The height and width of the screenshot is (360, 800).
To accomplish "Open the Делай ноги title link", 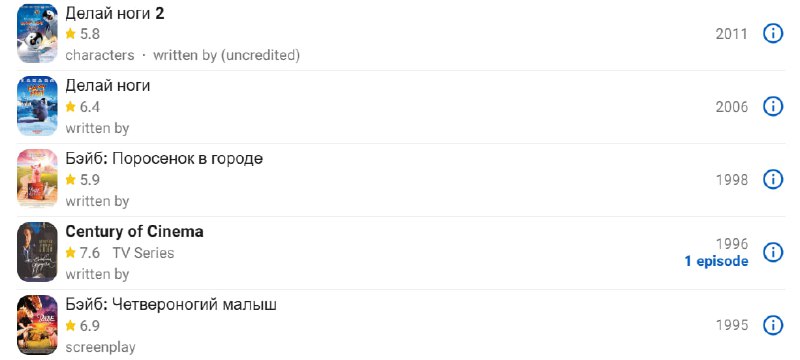I will [108, 86].
